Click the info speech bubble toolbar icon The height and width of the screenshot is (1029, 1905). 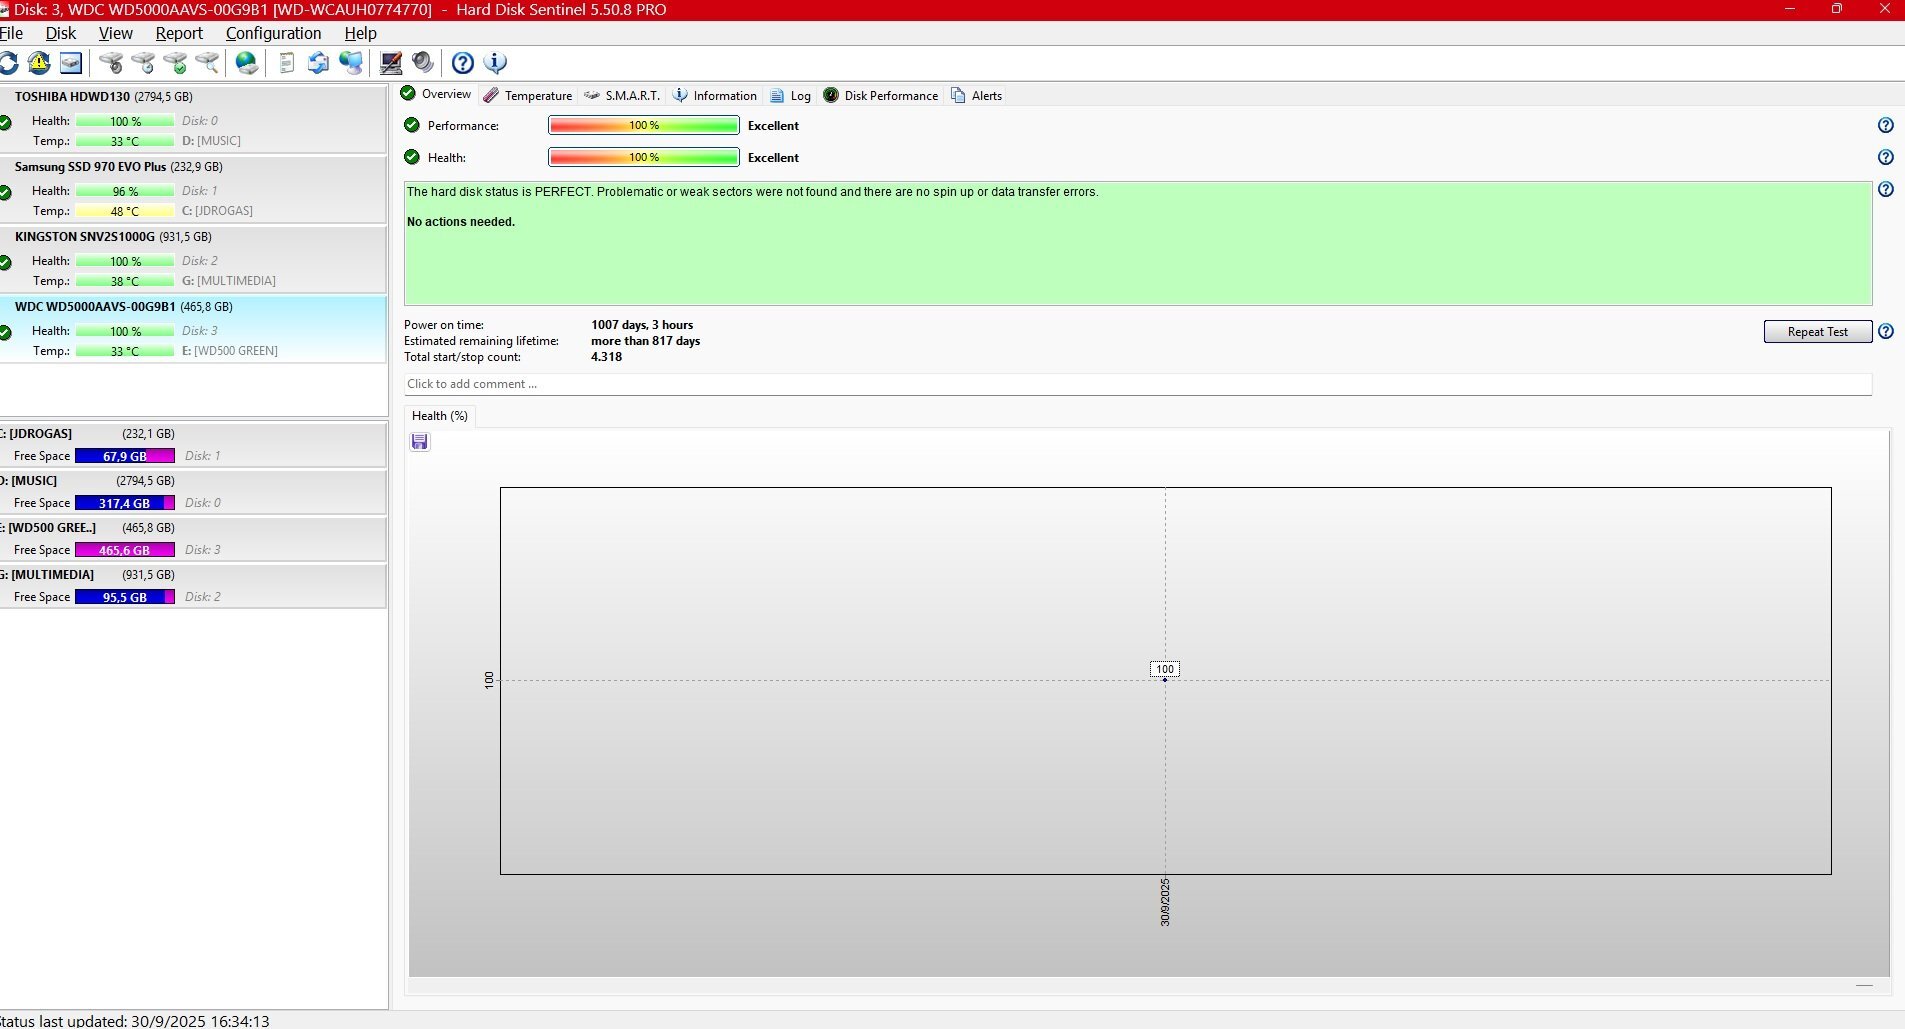click(495, 63)
